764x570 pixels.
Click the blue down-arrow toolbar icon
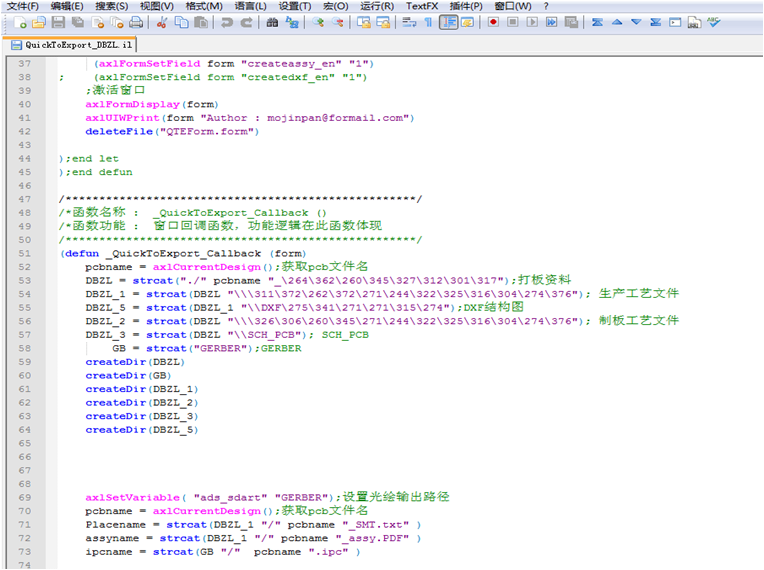[x=636, y=22]
